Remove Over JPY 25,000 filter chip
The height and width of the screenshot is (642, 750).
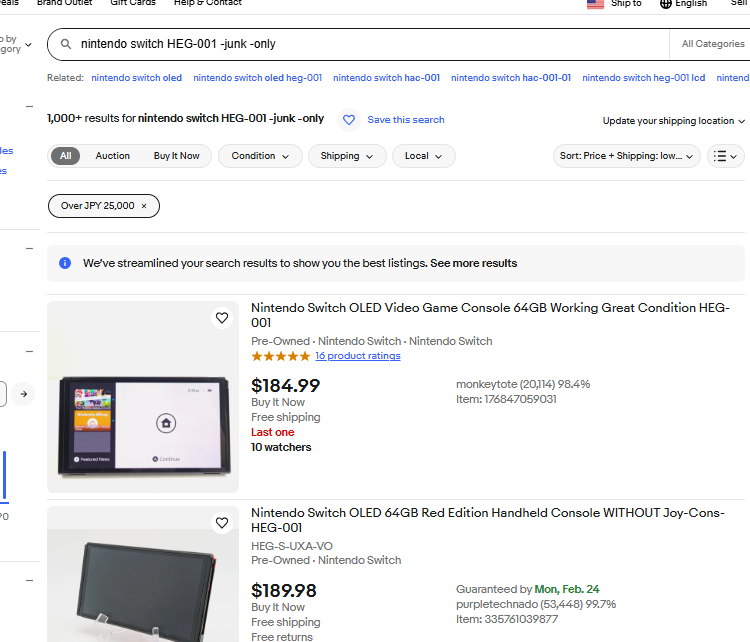point(143,206)
